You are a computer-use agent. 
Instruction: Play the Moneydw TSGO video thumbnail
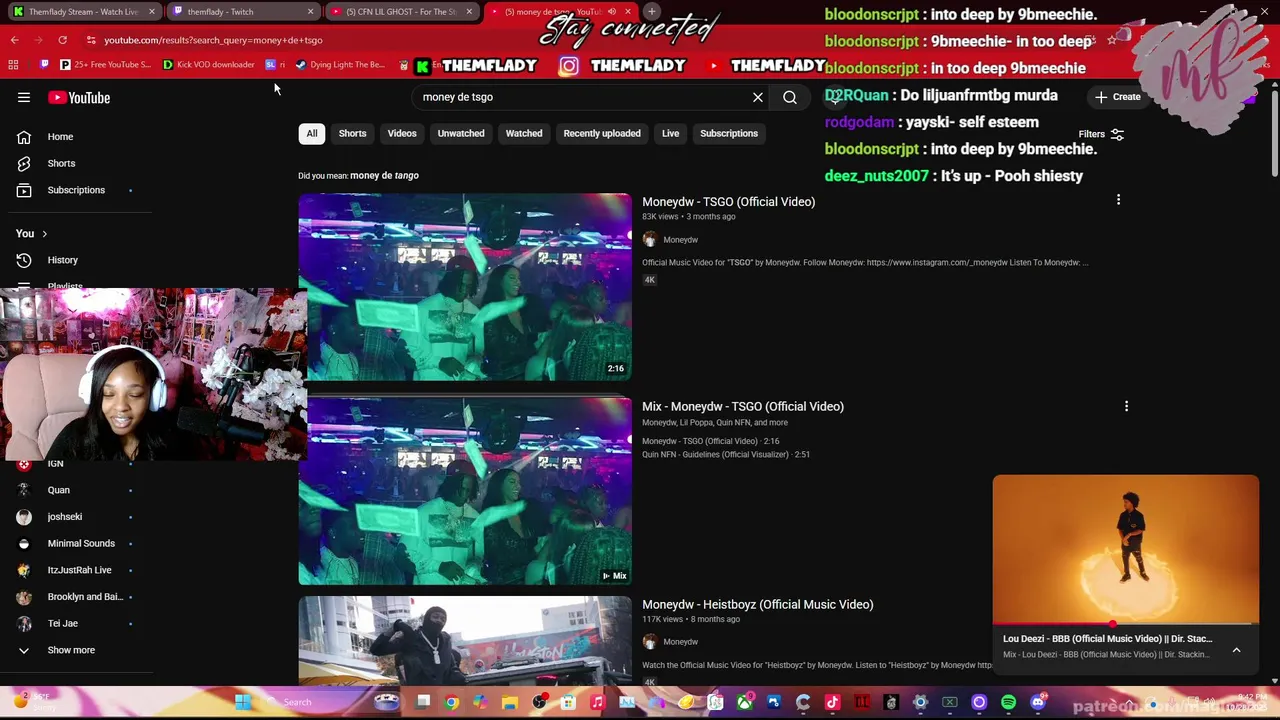click(x=465, y=287)
